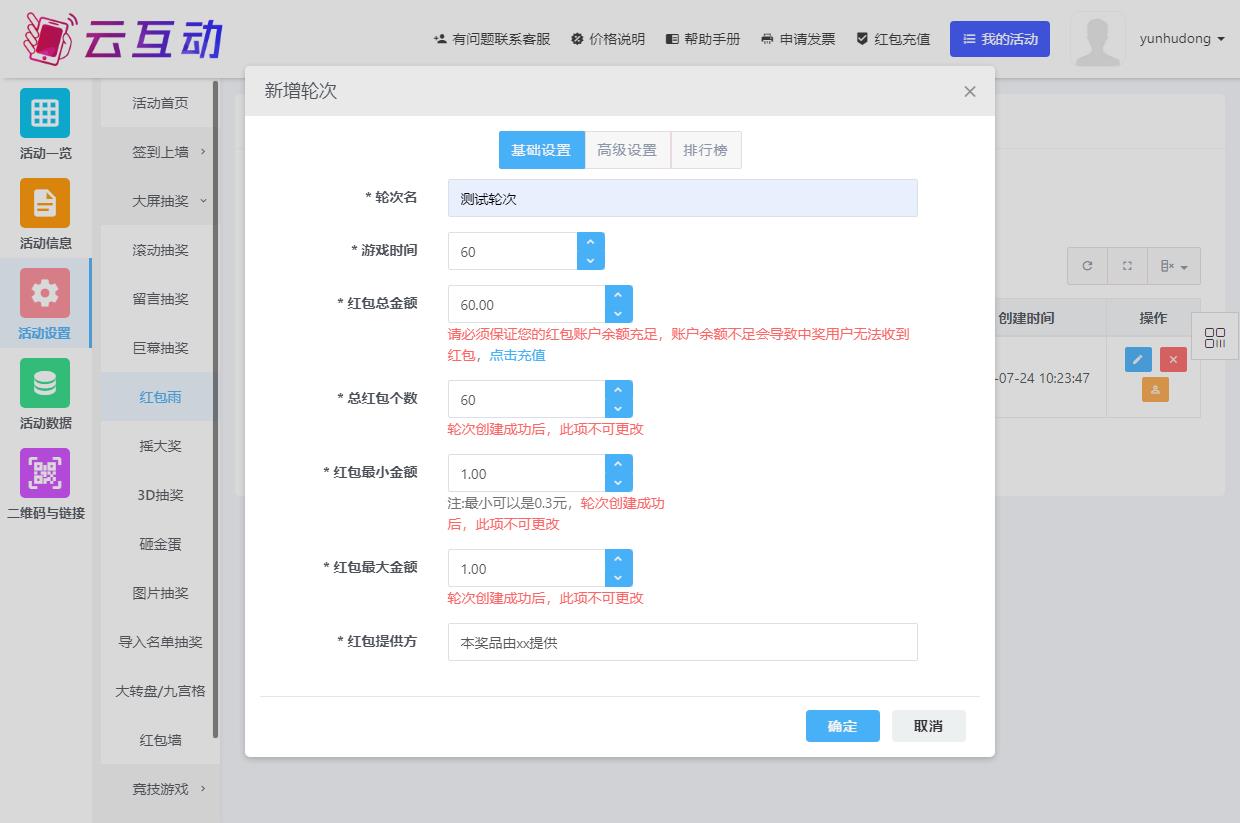Click the blue edit pencil icon

[x=1138, y=359]
